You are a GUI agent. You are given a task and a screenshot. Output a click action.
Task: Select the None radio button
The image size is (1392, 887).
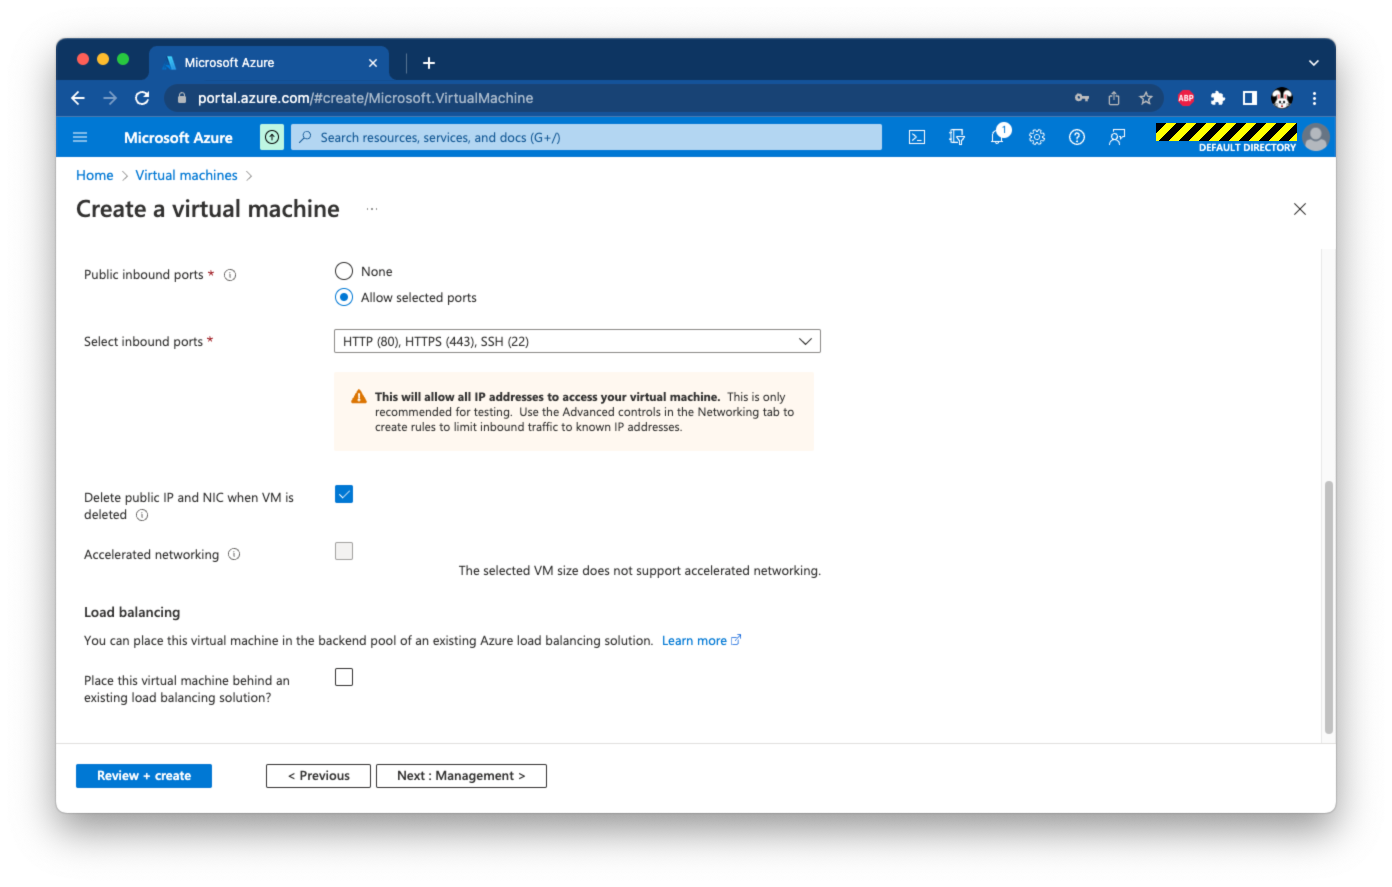click(344, 271)
